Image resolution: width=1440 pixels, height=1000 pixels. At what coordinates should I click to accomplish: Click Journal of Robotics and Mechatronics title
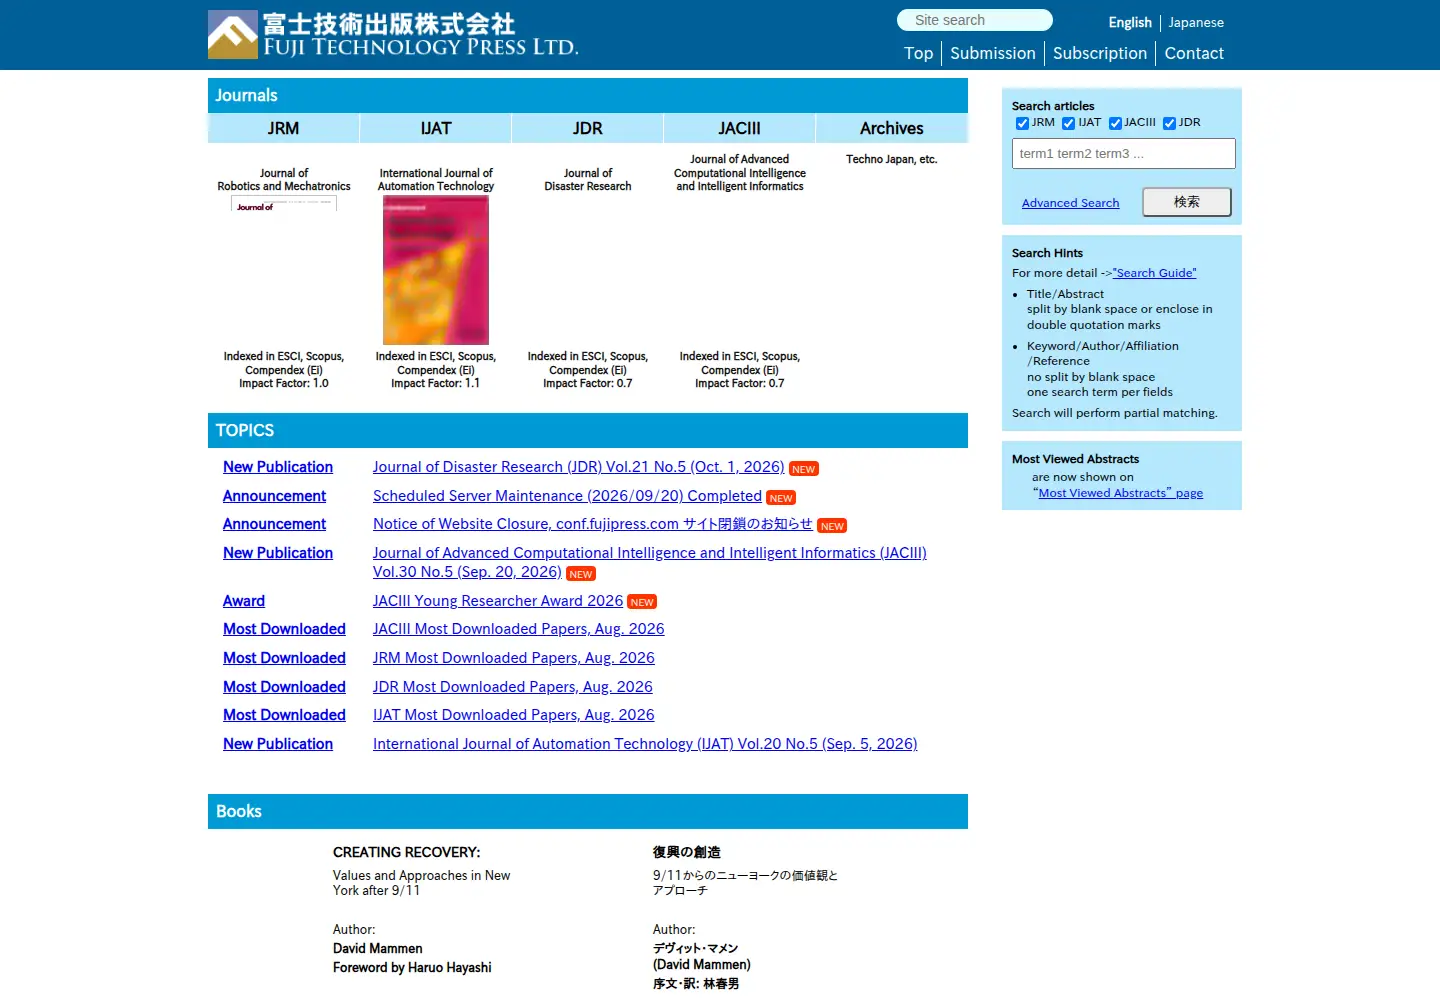pos(284,180)
